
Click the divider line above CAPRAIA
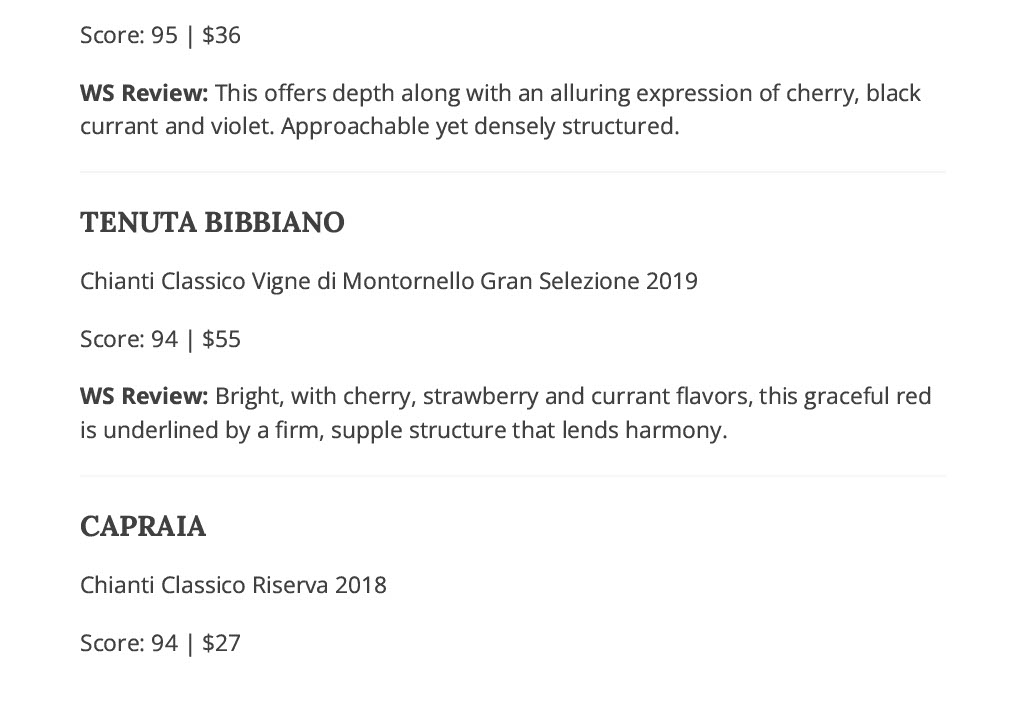pyautogui.click(x=513, y=476)
